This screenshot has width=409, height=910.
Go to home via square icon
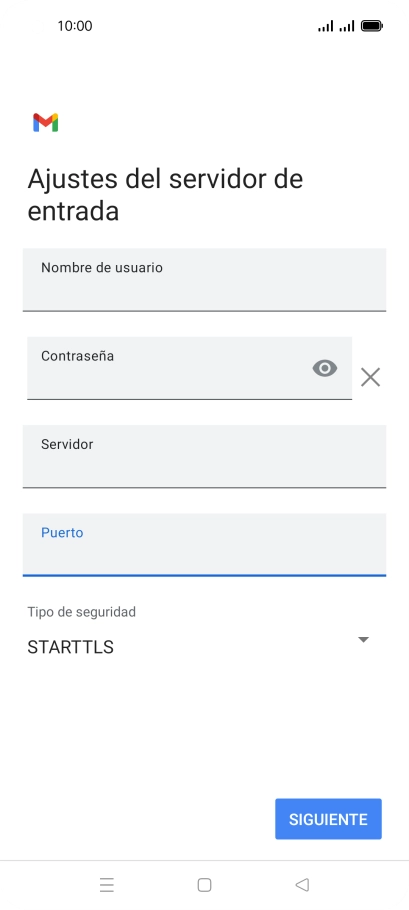pos(204,884)
